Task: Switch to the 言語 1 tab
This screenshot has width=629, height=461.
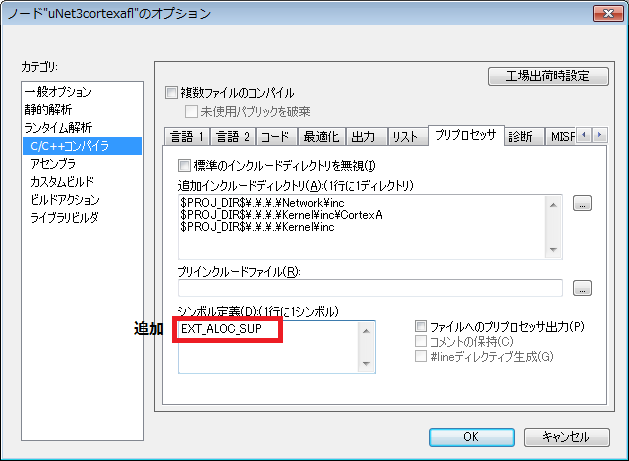Action: click(187, 136)
